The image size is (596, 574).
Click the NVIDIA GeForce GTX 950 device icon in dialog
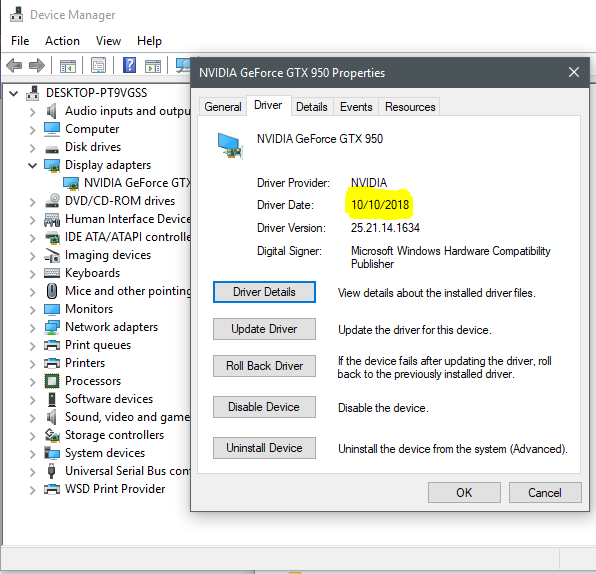point(230,145)
